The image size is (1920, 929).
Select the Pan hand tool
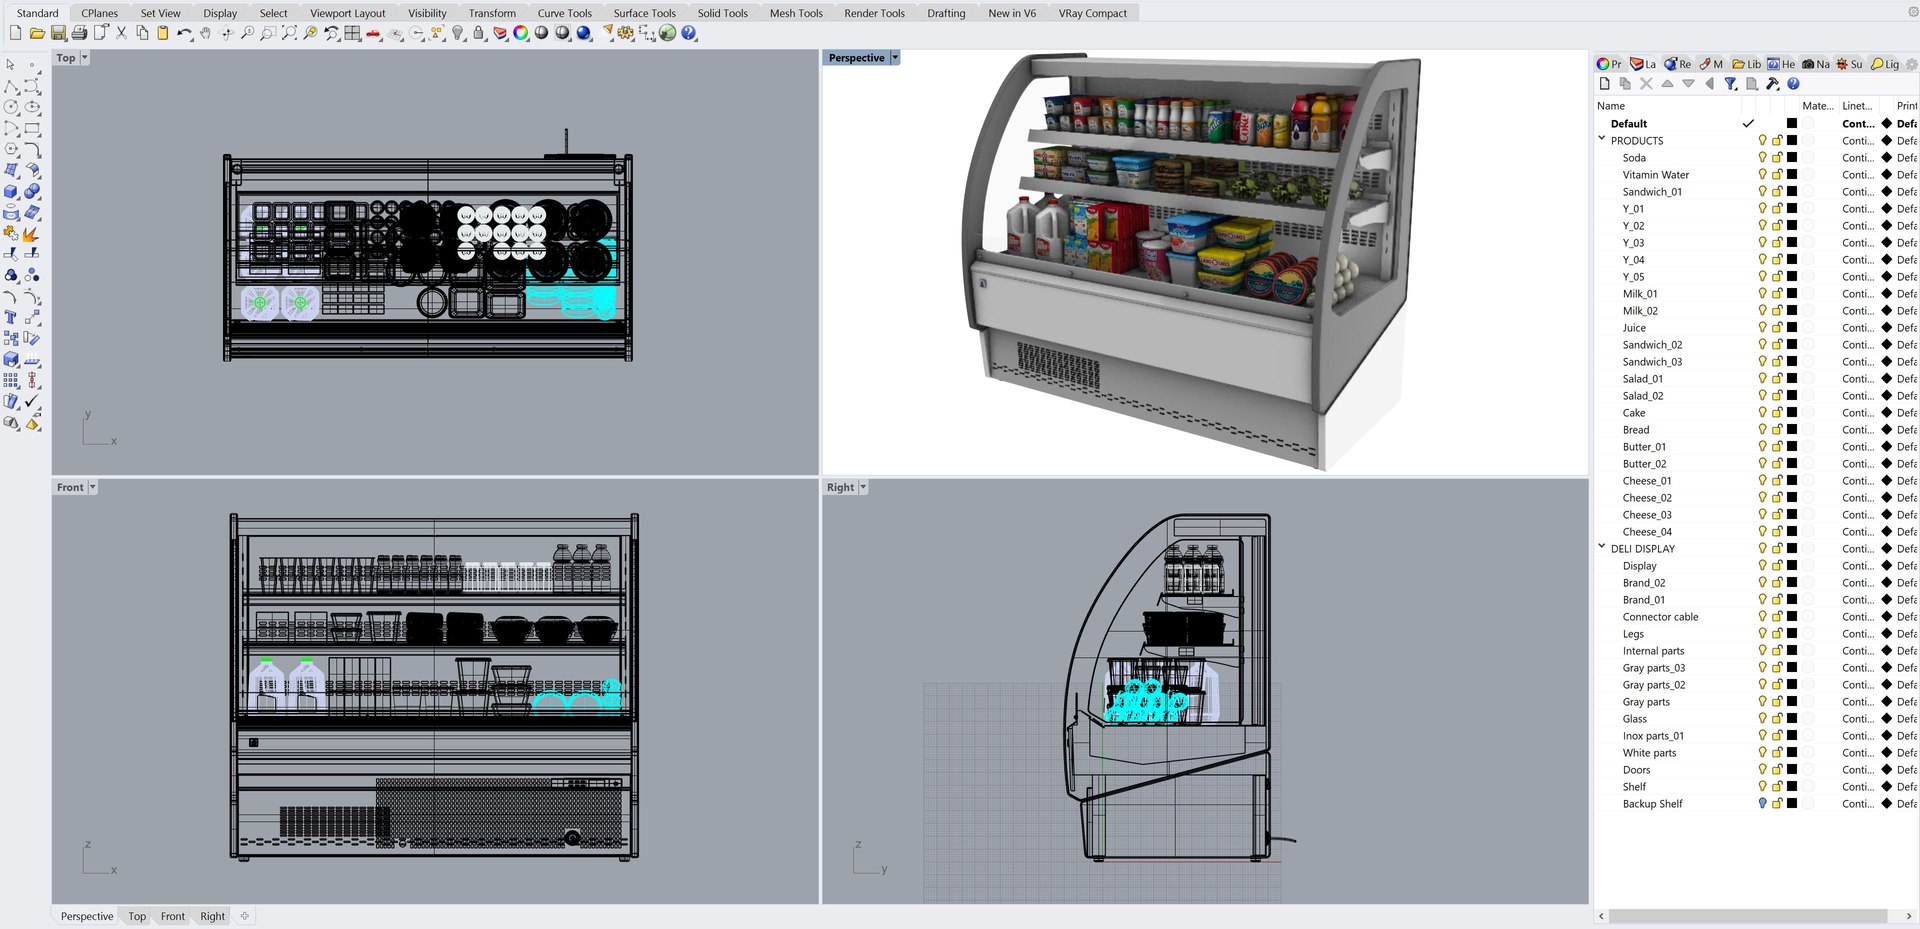[x=205, y=33]
